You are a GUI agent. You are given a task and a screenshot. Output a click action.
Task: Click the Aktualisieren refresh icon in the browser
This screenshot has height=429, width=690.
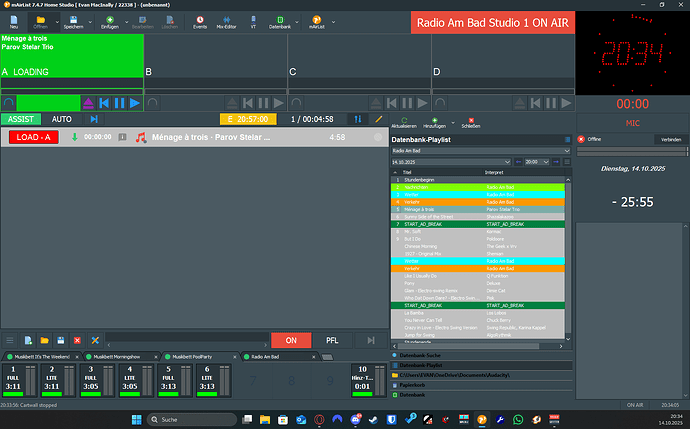coord(404,120)
